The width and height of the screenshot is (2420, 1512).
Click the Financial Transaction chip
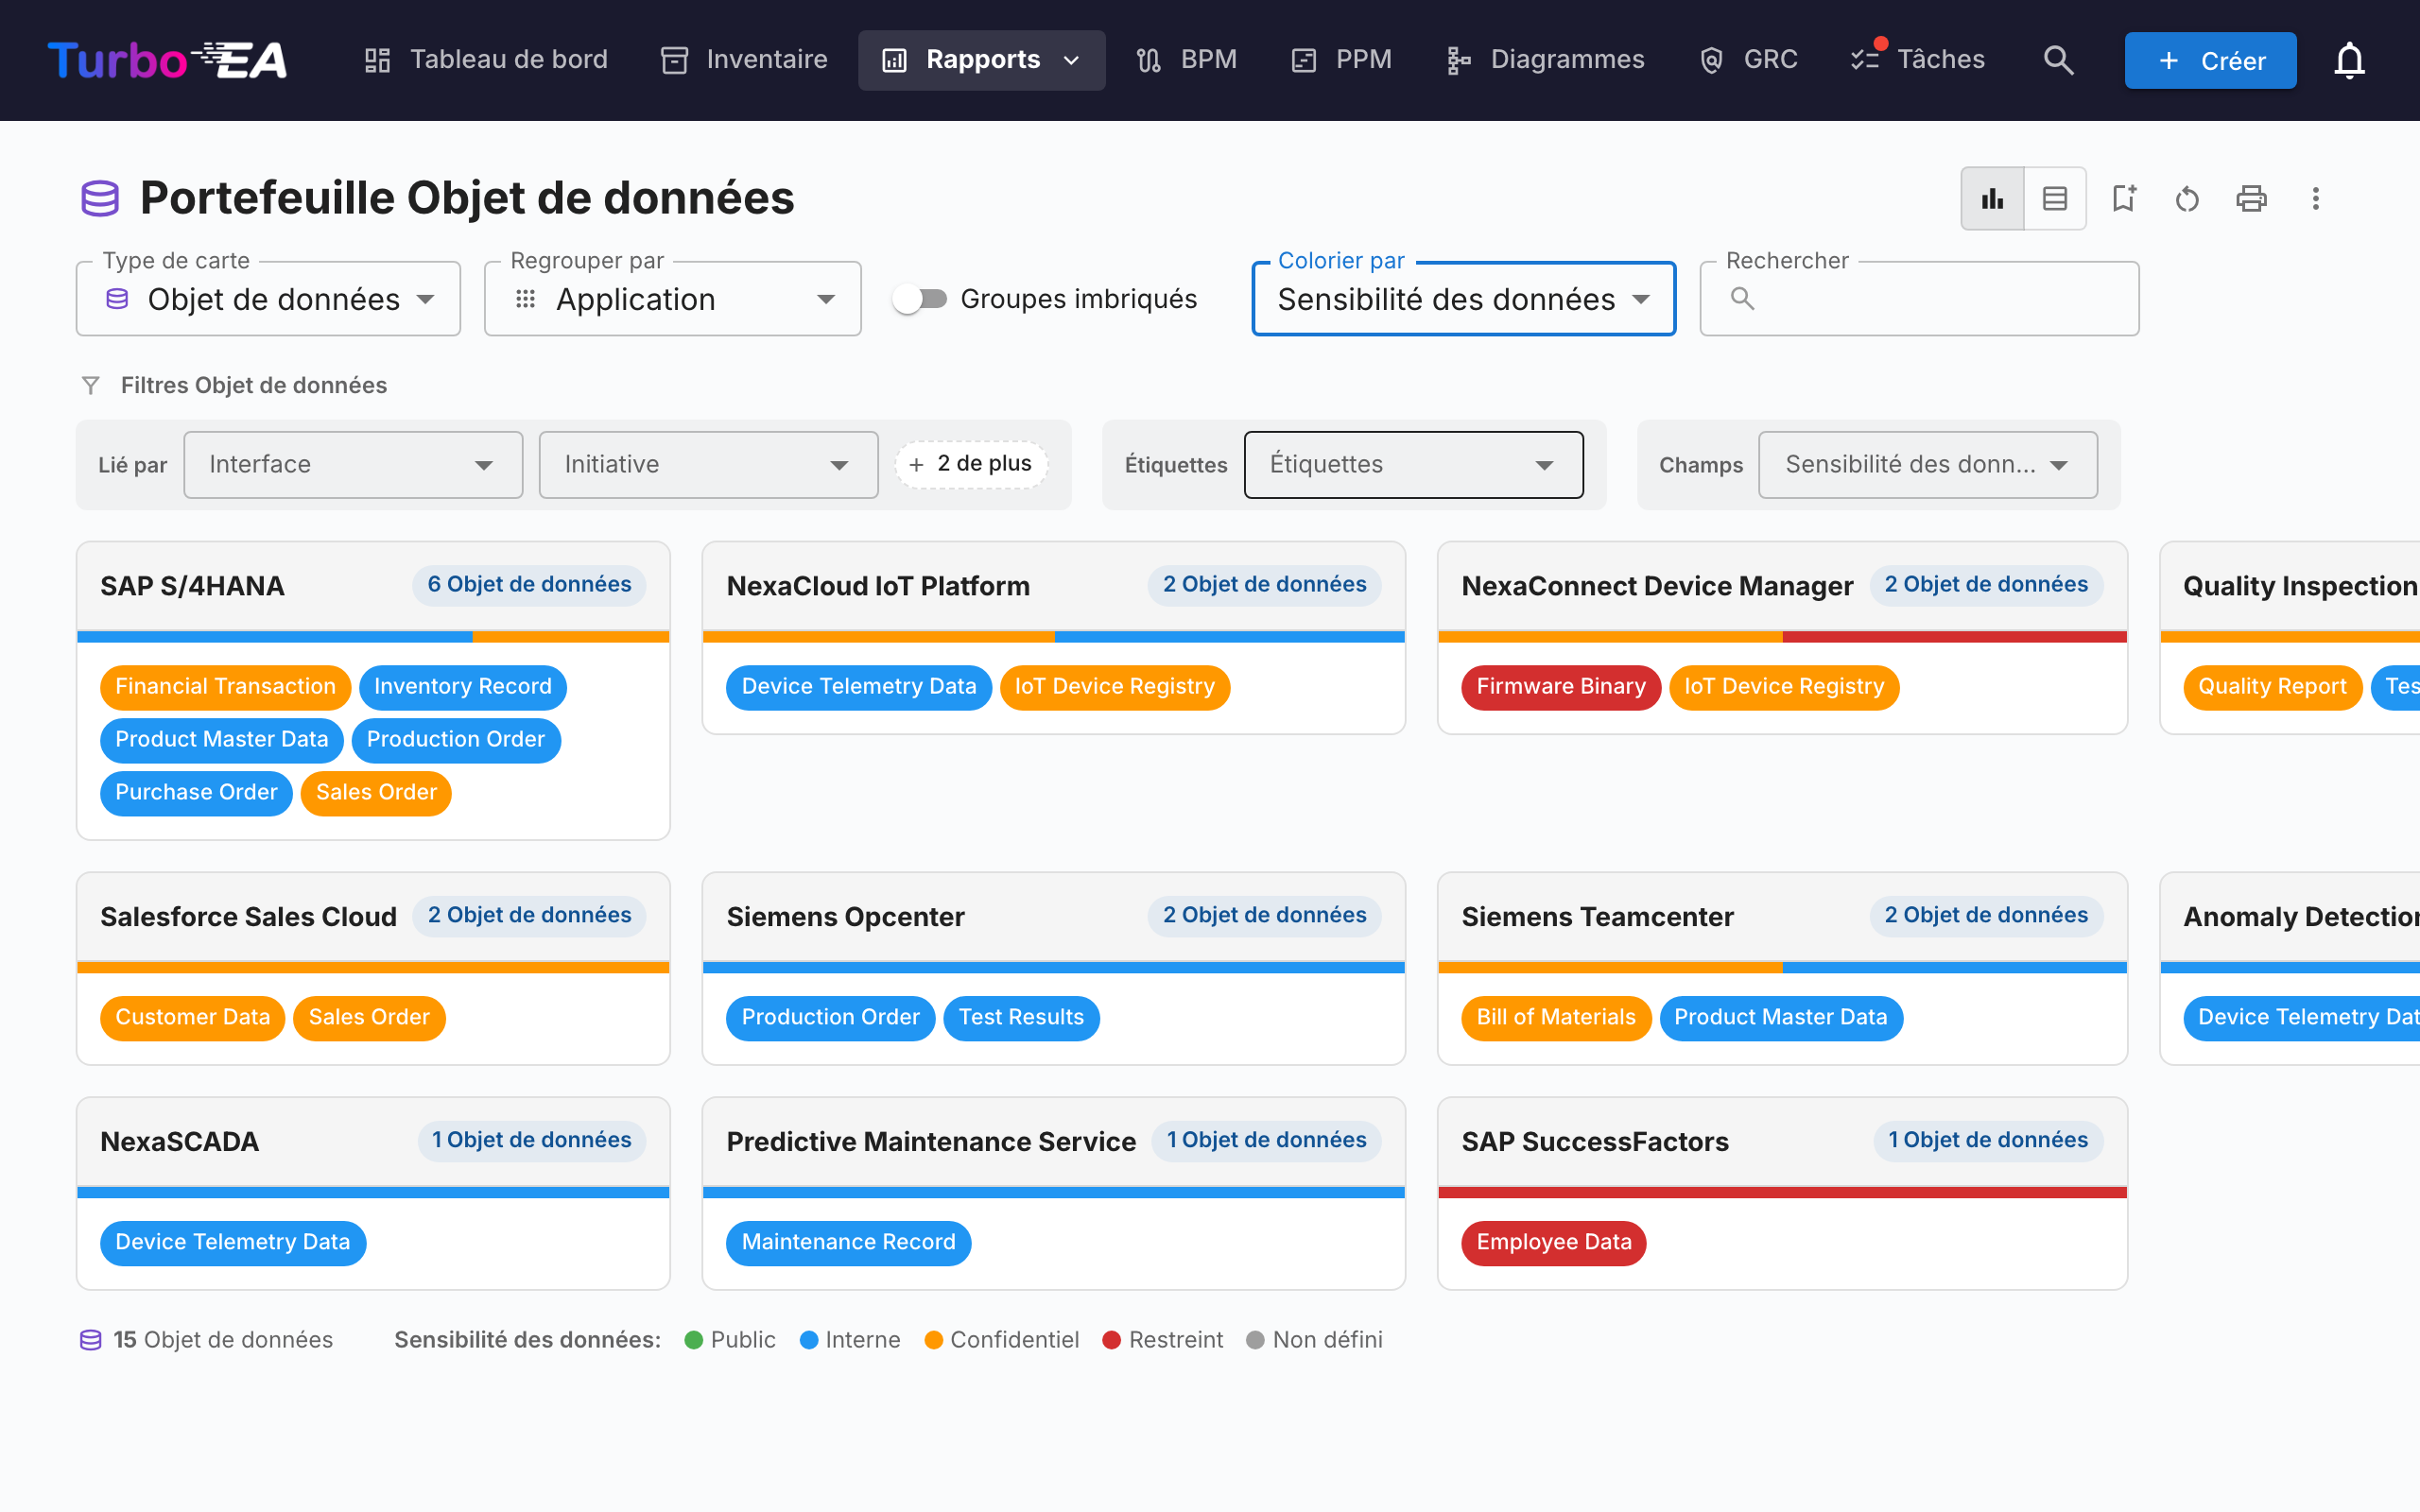(225, 687)
